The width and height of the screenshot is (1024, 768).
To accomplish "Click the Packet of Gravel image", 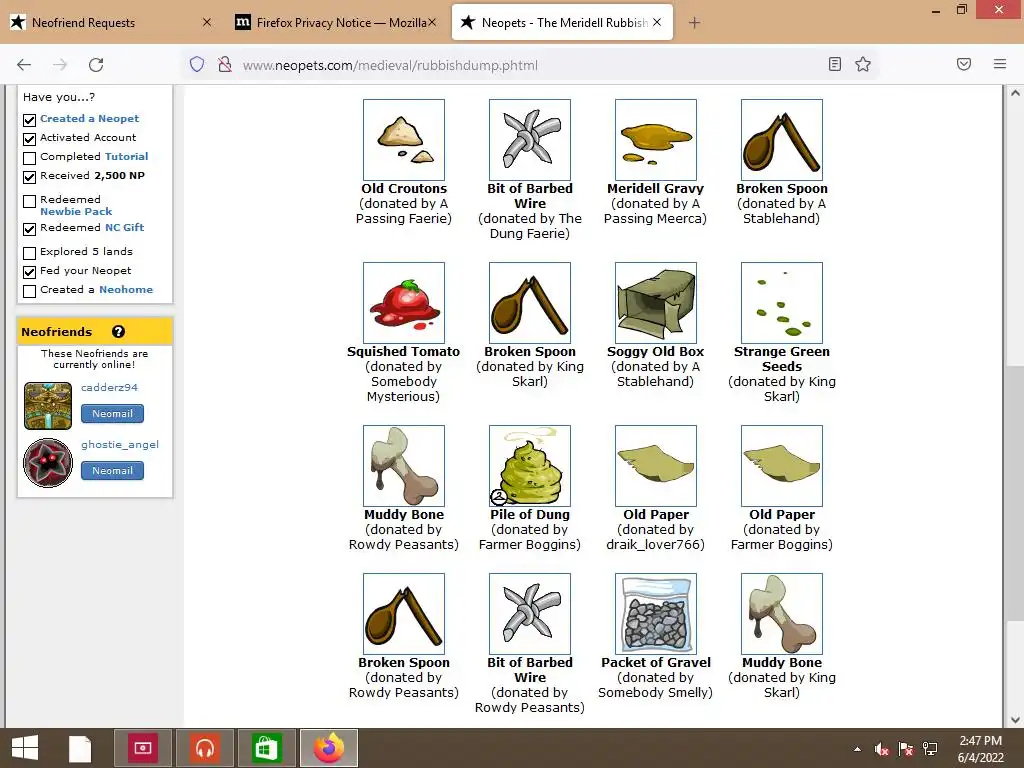I will (656, 614).
